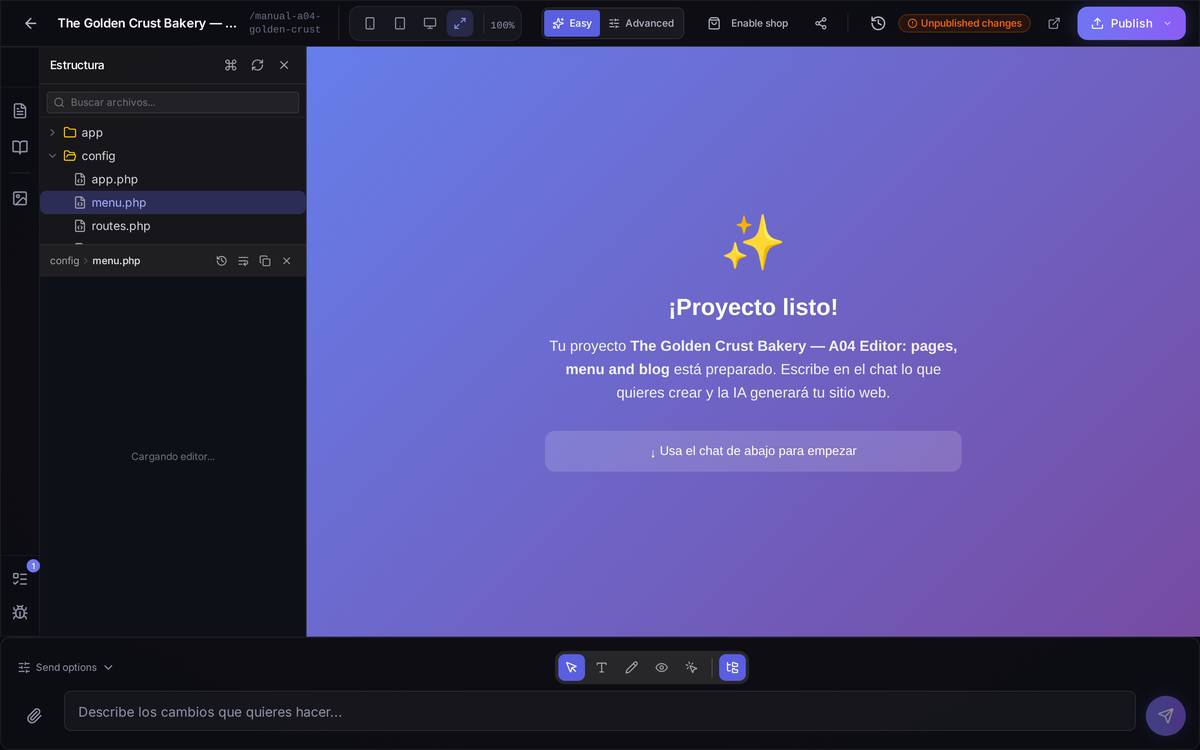
Task: Switch preview to mobile phone view
Action: pyautogui.click(x=370, y=23)
